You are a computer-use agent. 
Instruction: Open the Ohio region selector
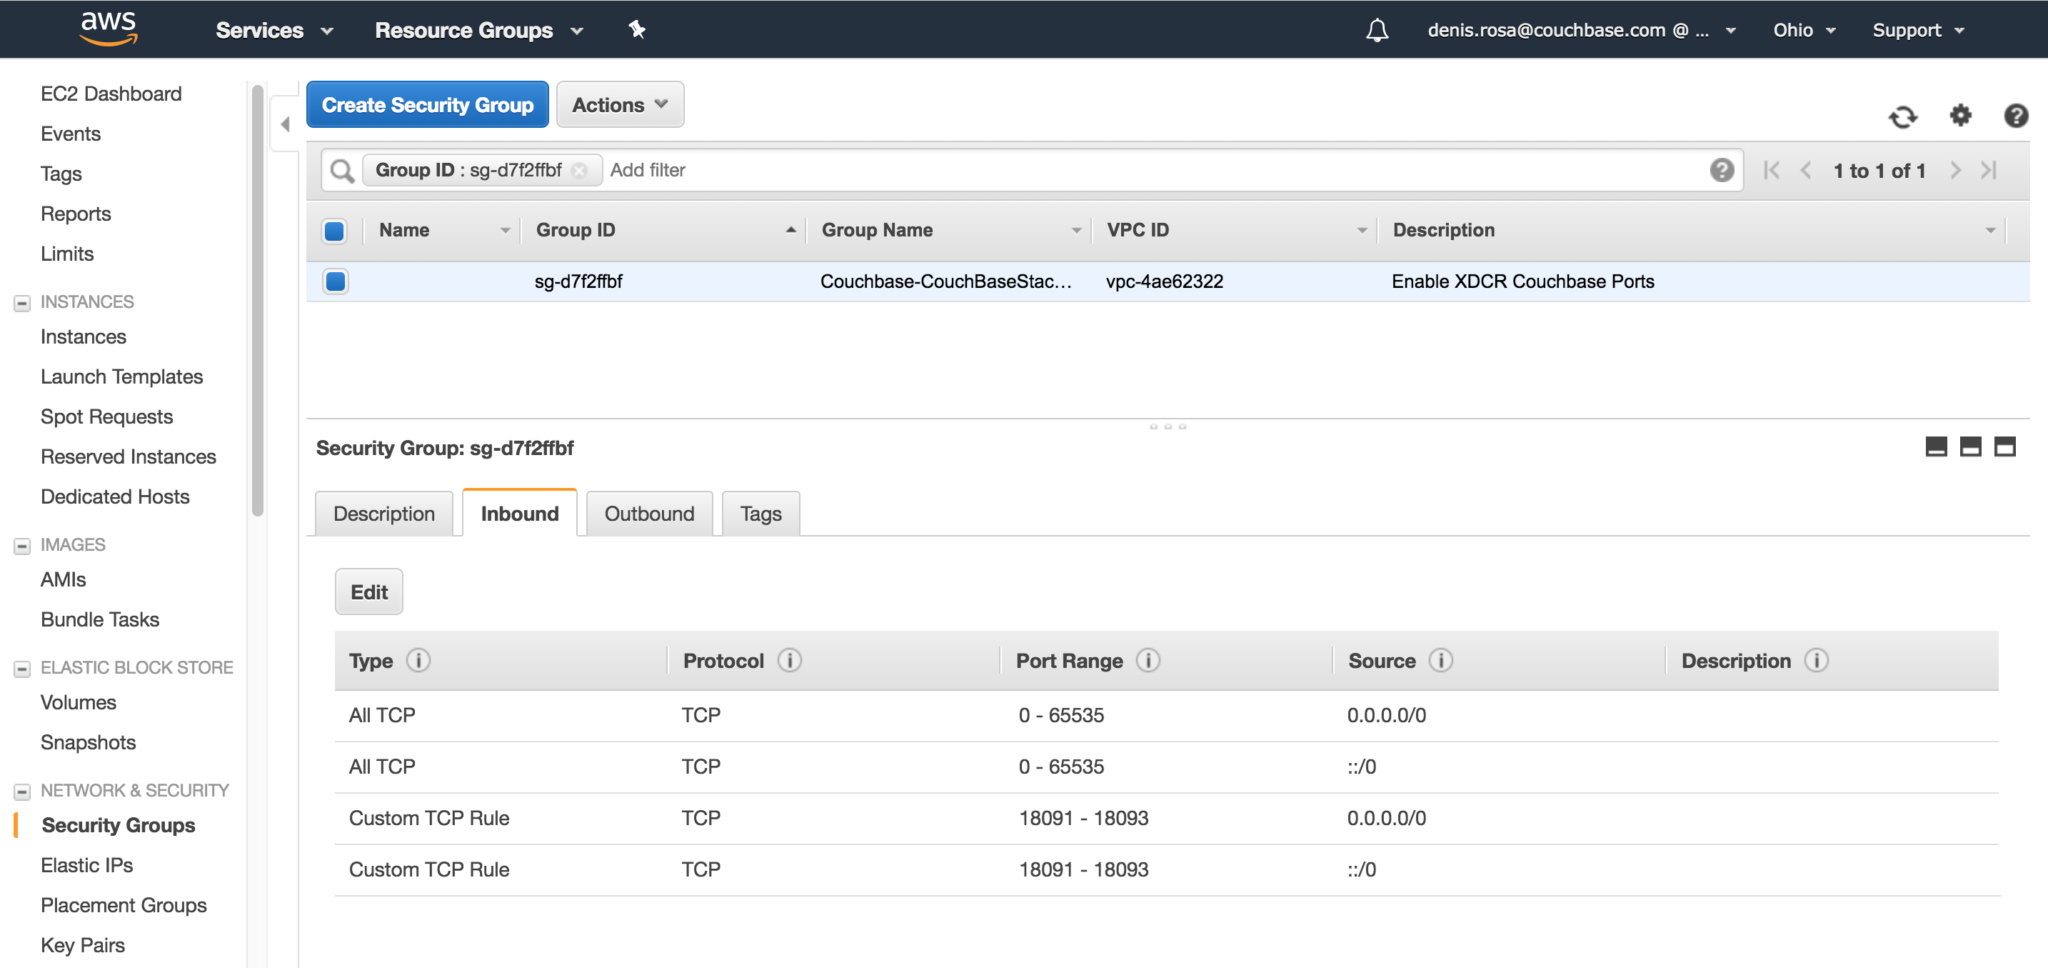1803,29
